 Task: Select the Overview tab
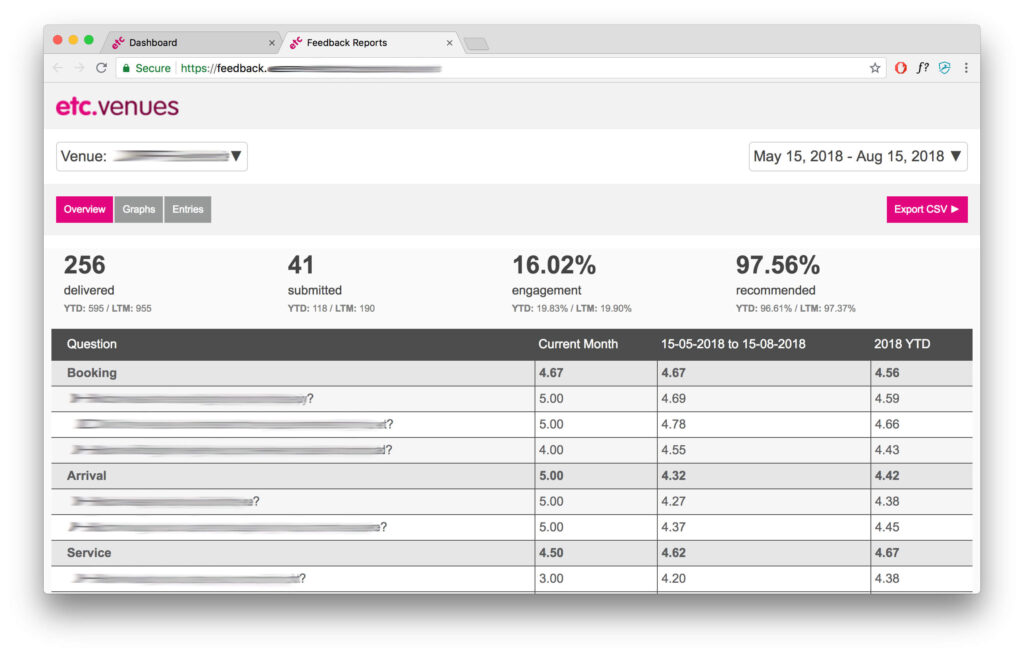click(85, 209)
